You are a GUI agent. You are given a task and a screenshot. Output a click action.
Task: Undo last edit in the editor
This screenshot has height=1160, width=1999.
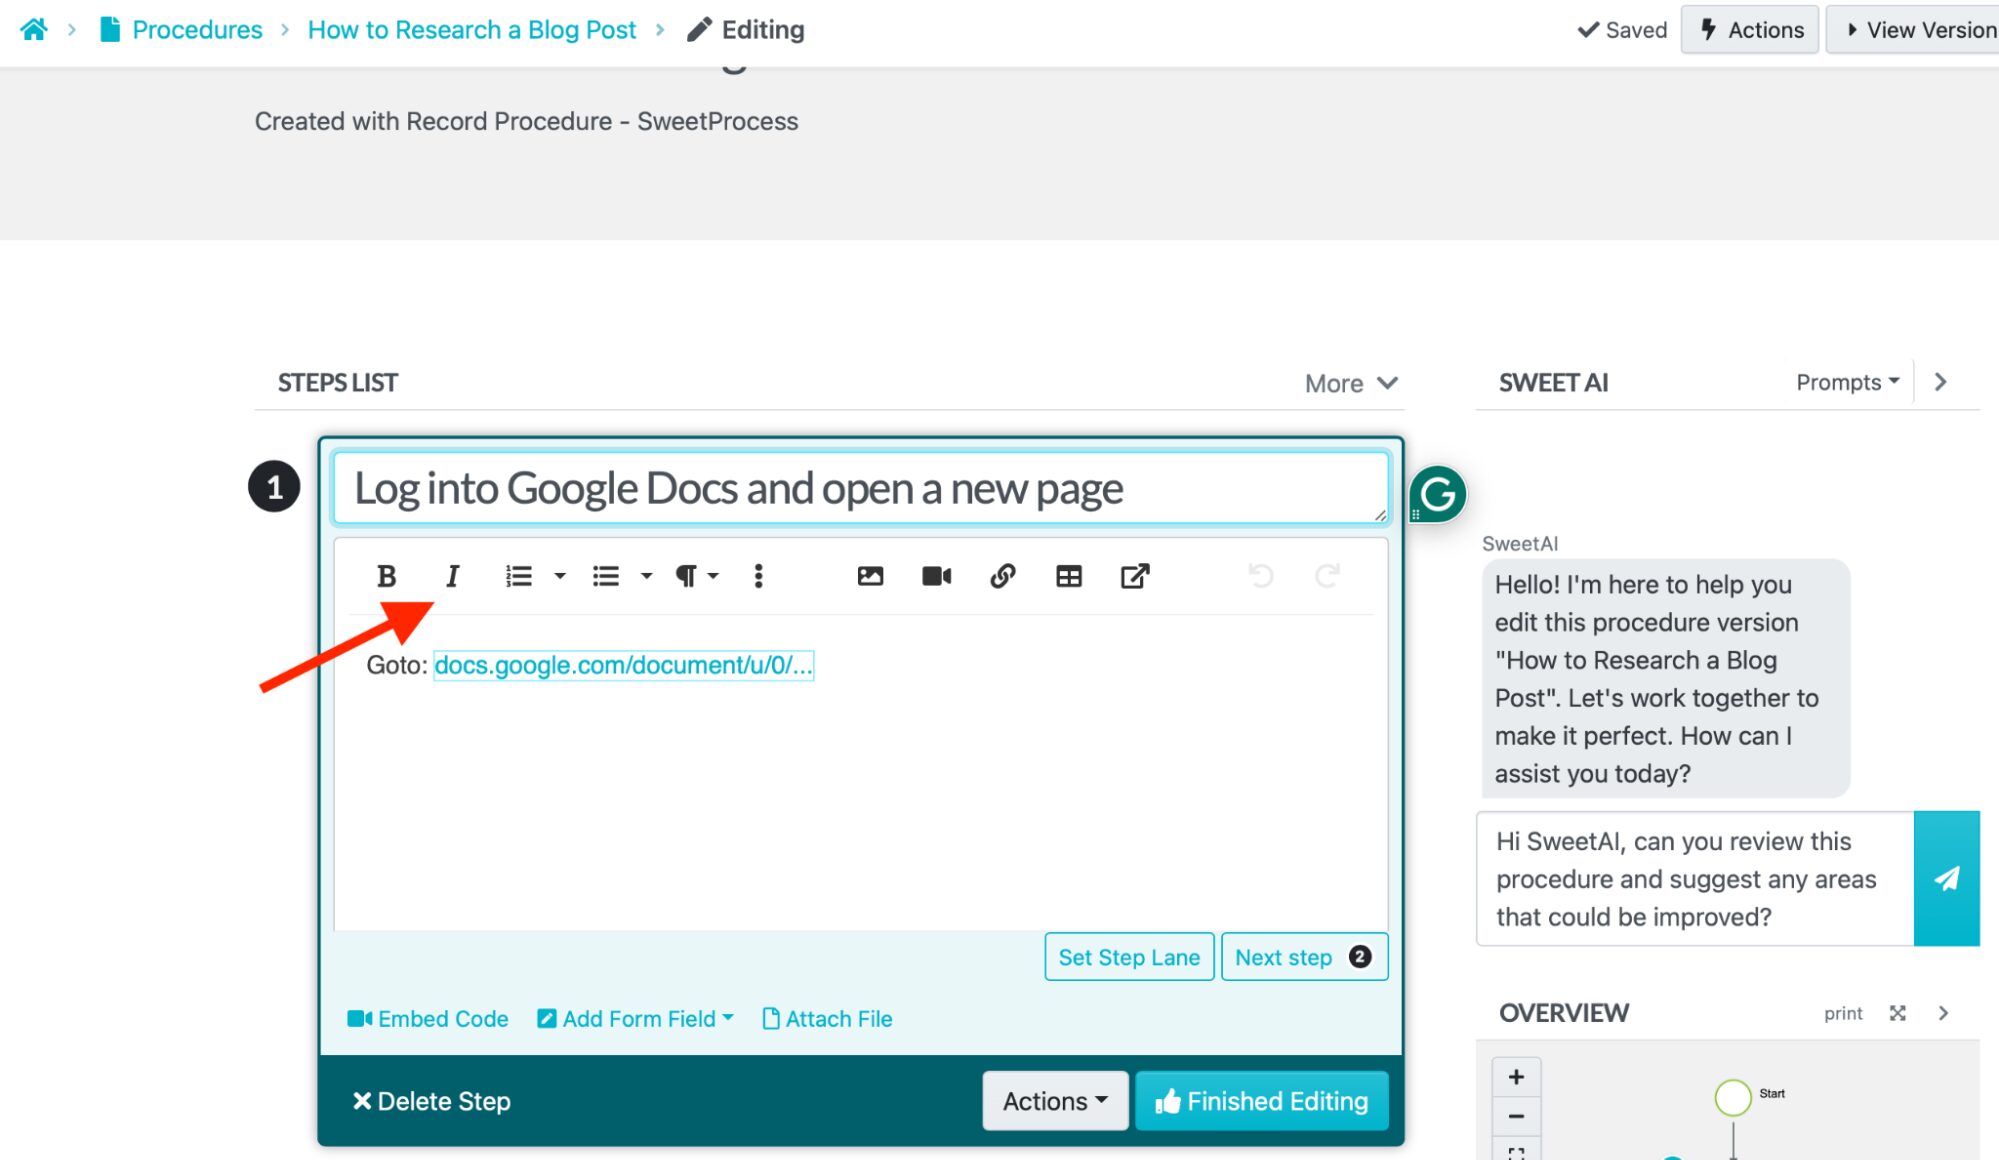1260,576
